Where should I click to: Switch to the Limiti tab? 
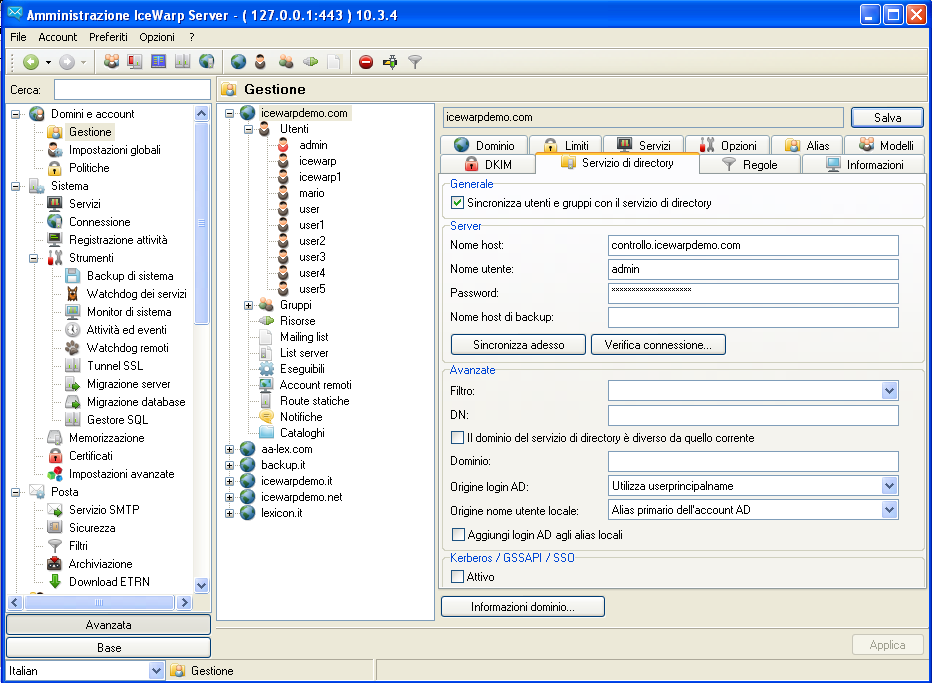565,145
